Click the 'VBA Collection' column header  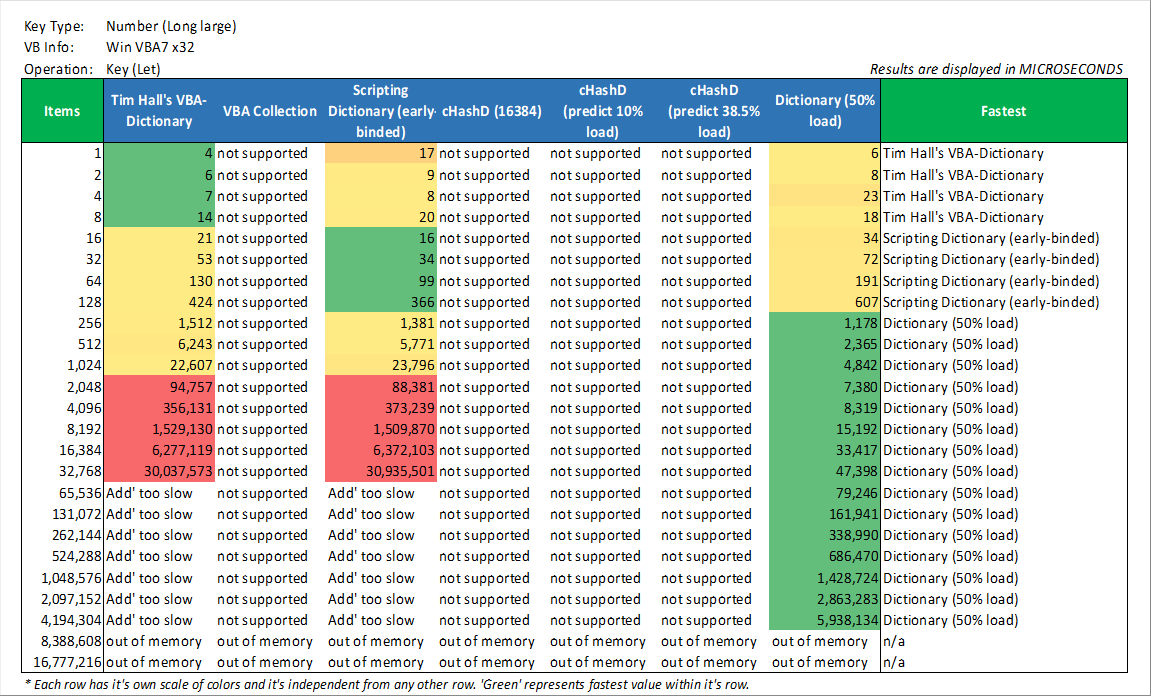coord(269,111)
